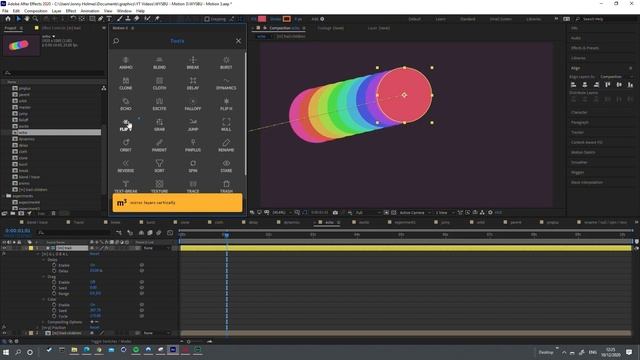Select the Break tool in Motion panel
The width and height of the screenshot is (640, 360).
click(193, 63)
